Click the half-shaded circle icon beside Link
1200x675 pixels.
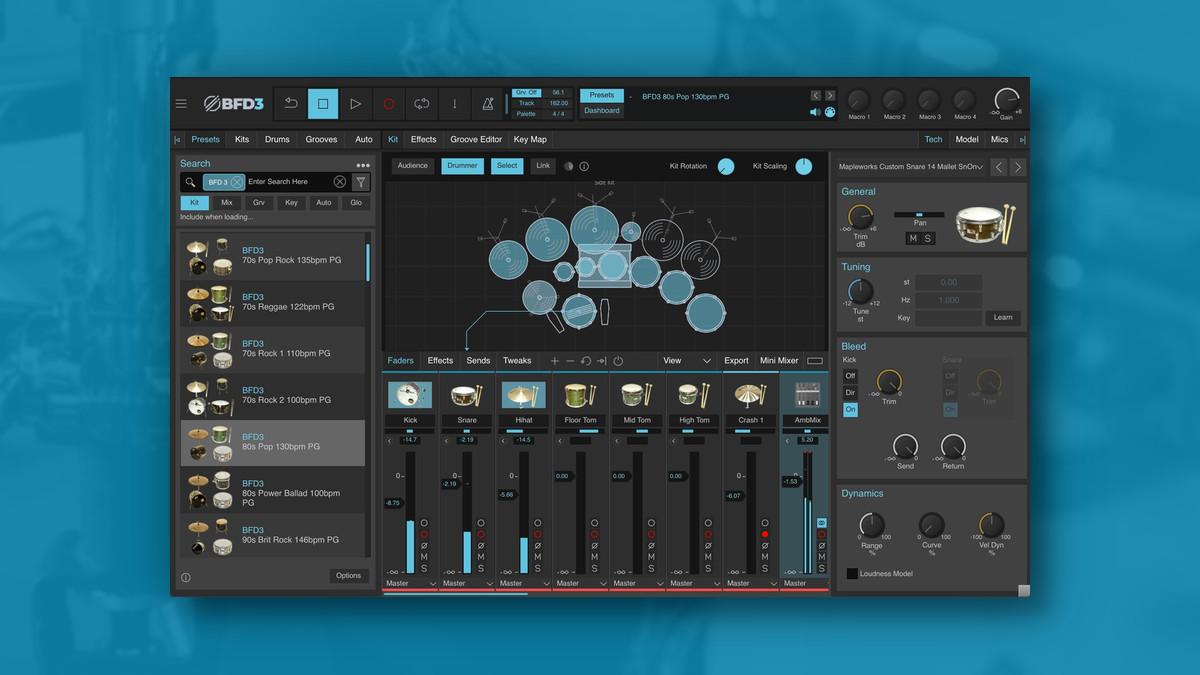(x=569, y=167)
